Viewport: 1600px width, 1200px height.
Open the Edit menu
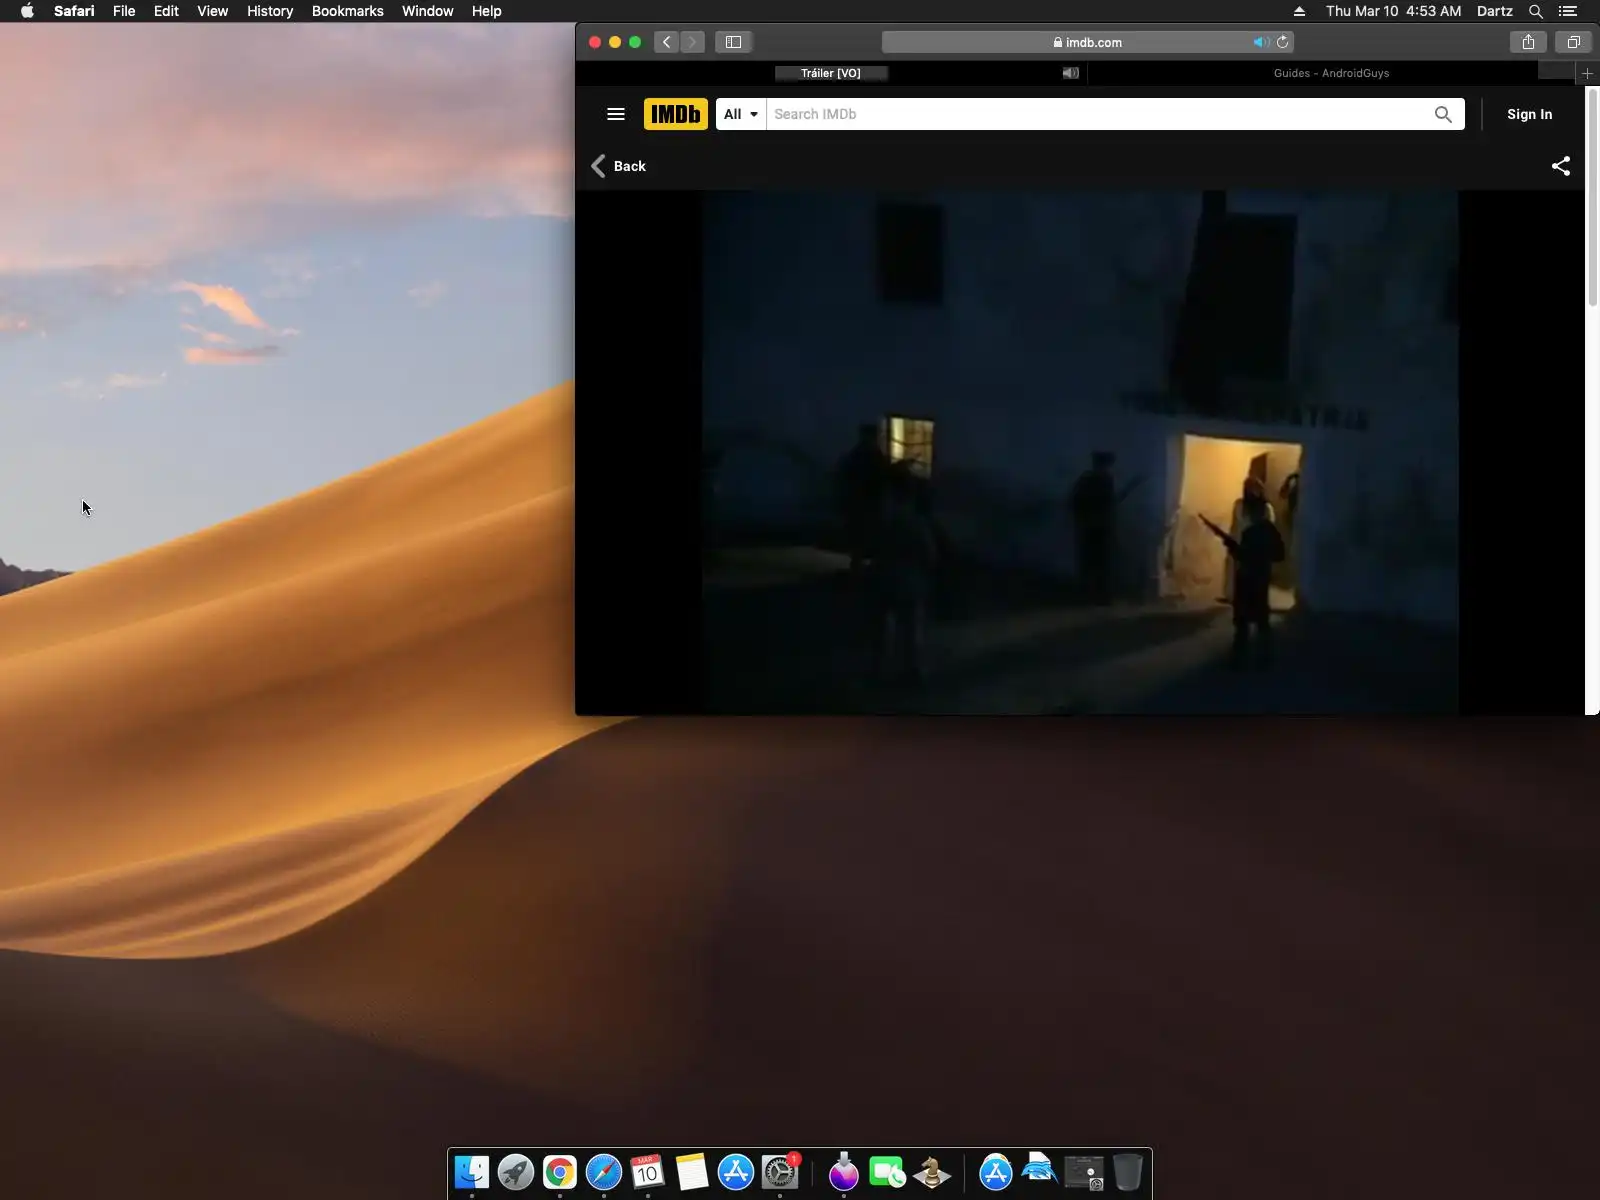[166, 11]
